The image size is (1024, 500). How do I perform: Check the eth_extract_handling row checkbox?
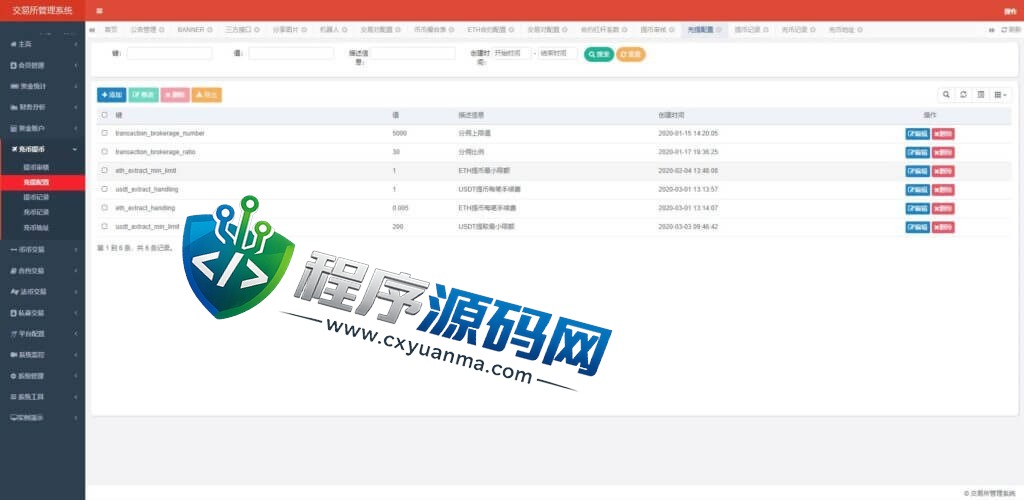point(104,208)
